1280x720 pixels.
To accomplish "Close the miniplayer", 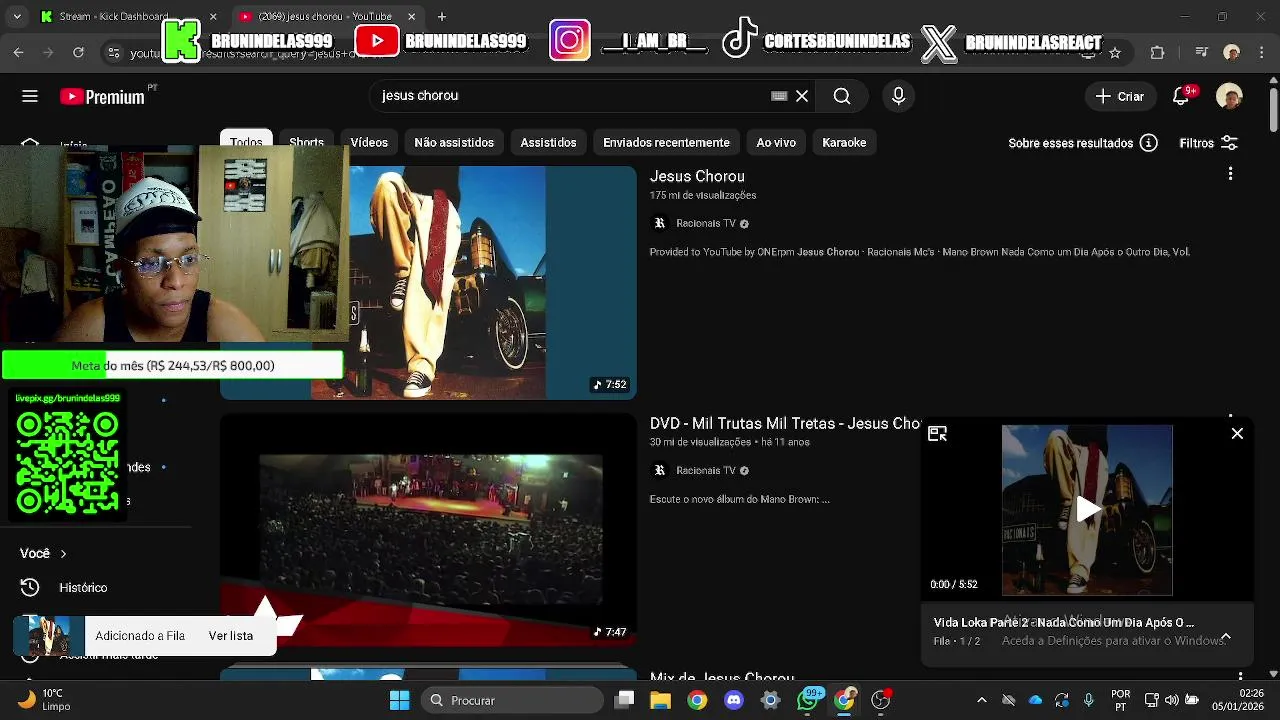I will pyautogui.click(x=1237, y=433).
